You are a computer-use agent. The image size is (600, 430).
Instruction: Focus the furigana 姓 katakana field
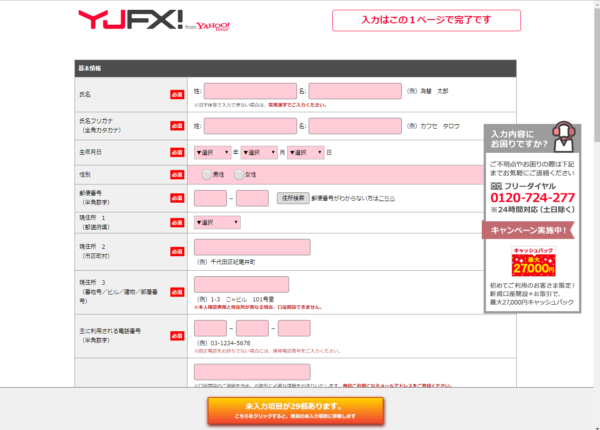coord(250,126)
